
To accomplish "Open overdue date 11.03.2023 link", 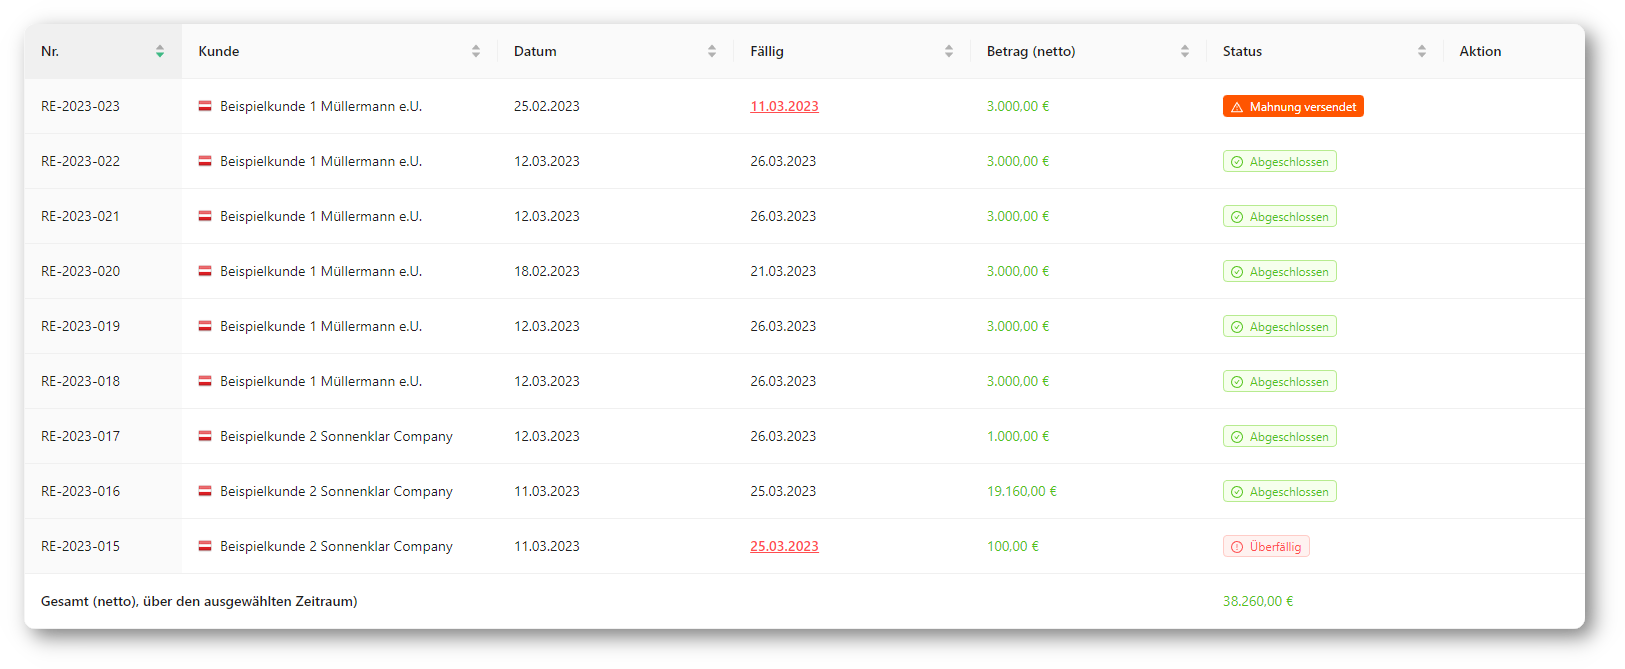I will coord(784,106).
